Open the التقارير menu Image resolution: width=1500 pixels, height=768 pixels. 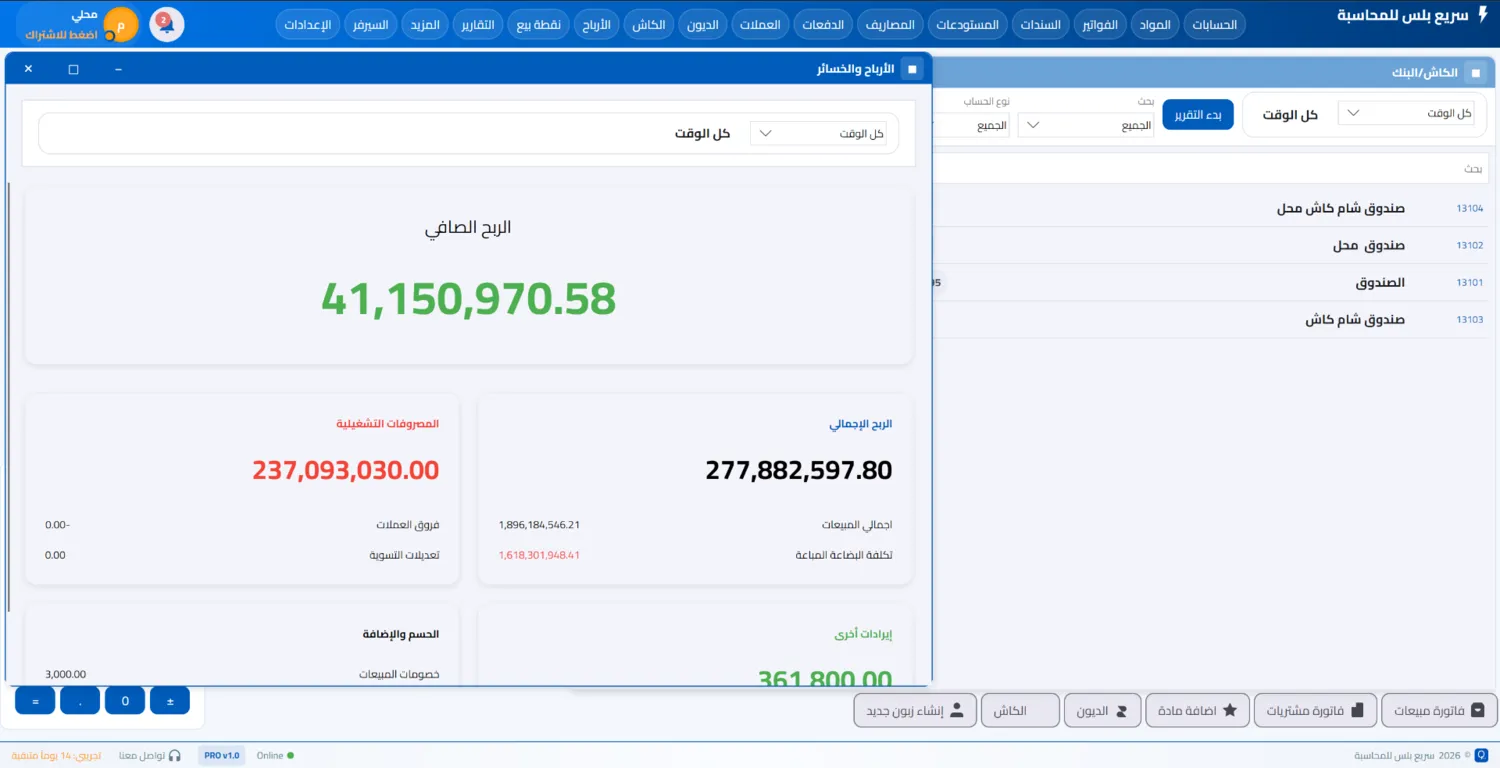pyautogui.click(x=480, y=25)
